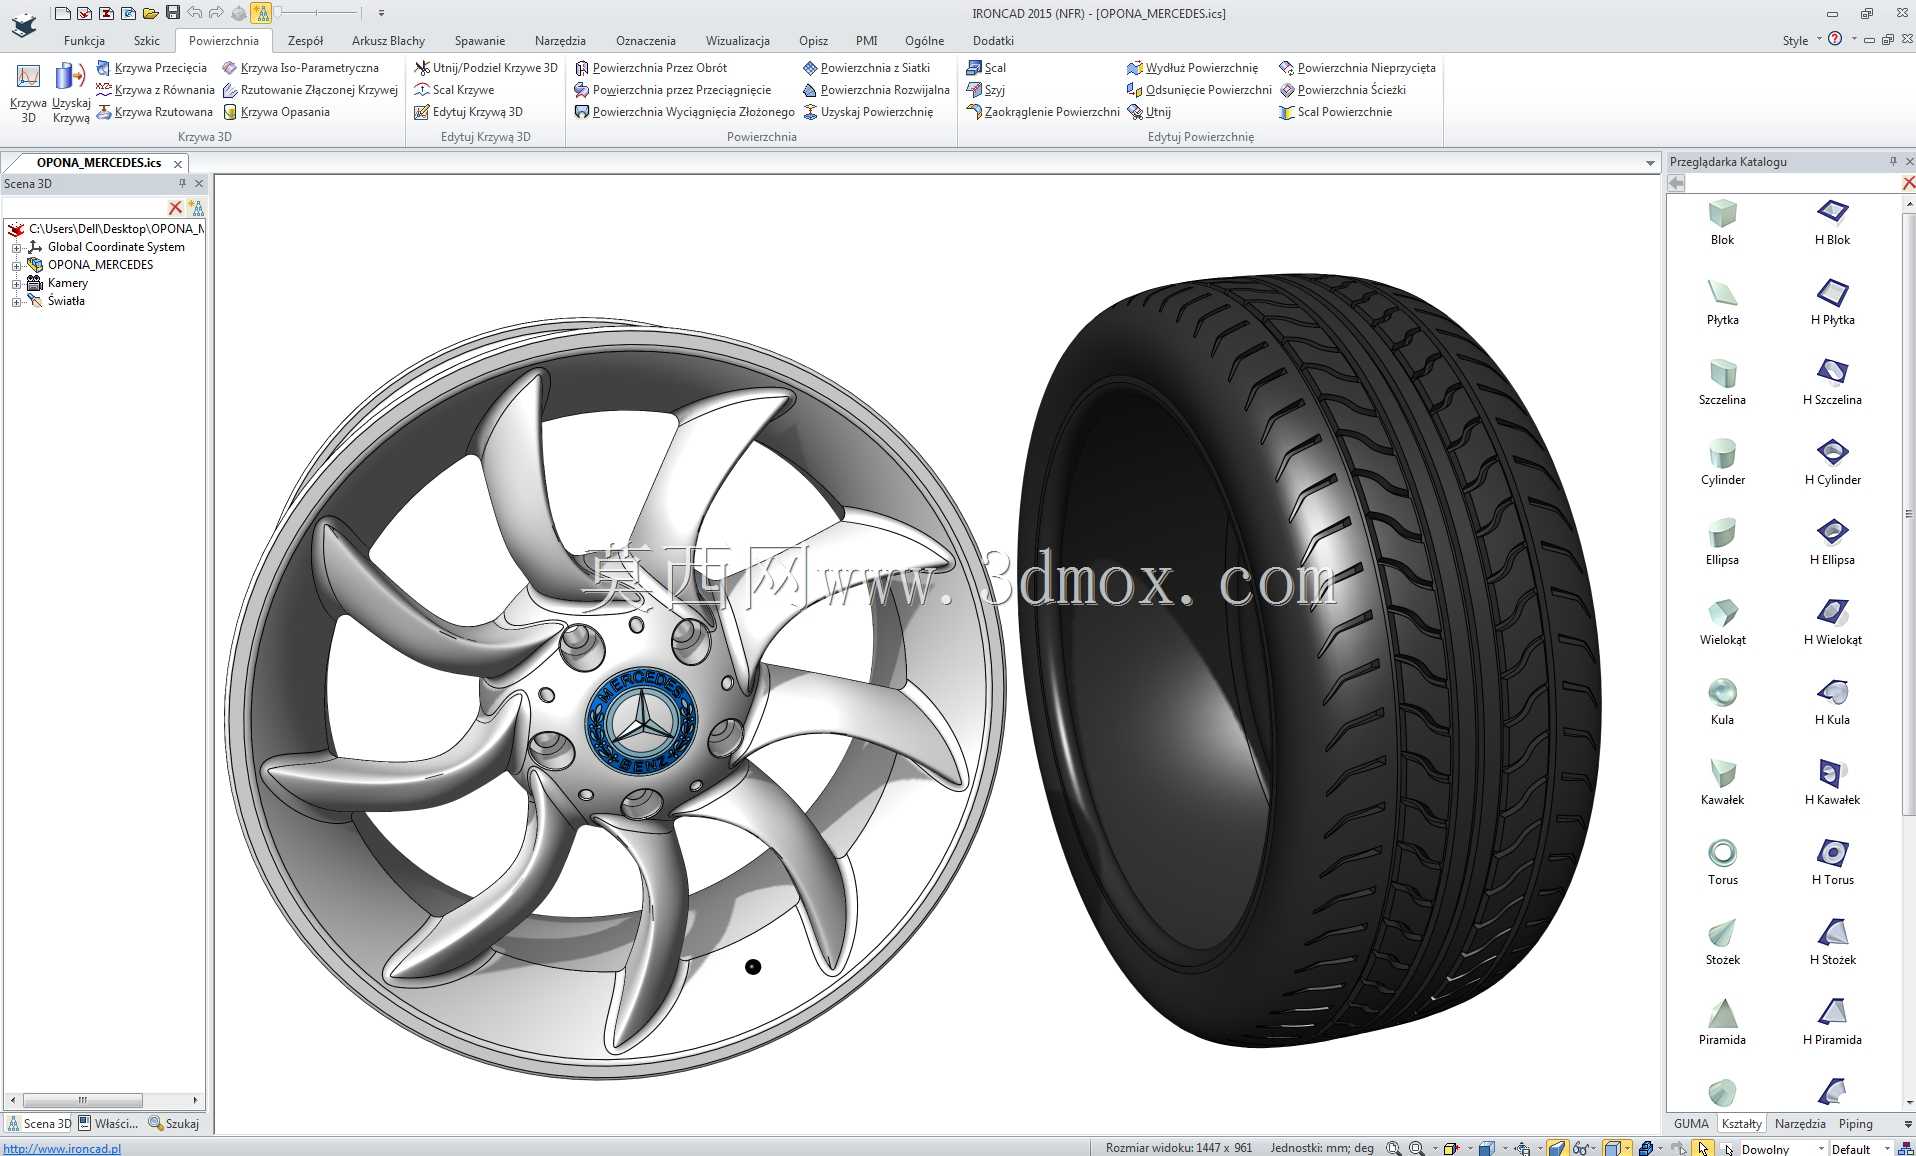
Task: Click the scene tree horizontal scrollbar
Action: [x=82, y=1100]
